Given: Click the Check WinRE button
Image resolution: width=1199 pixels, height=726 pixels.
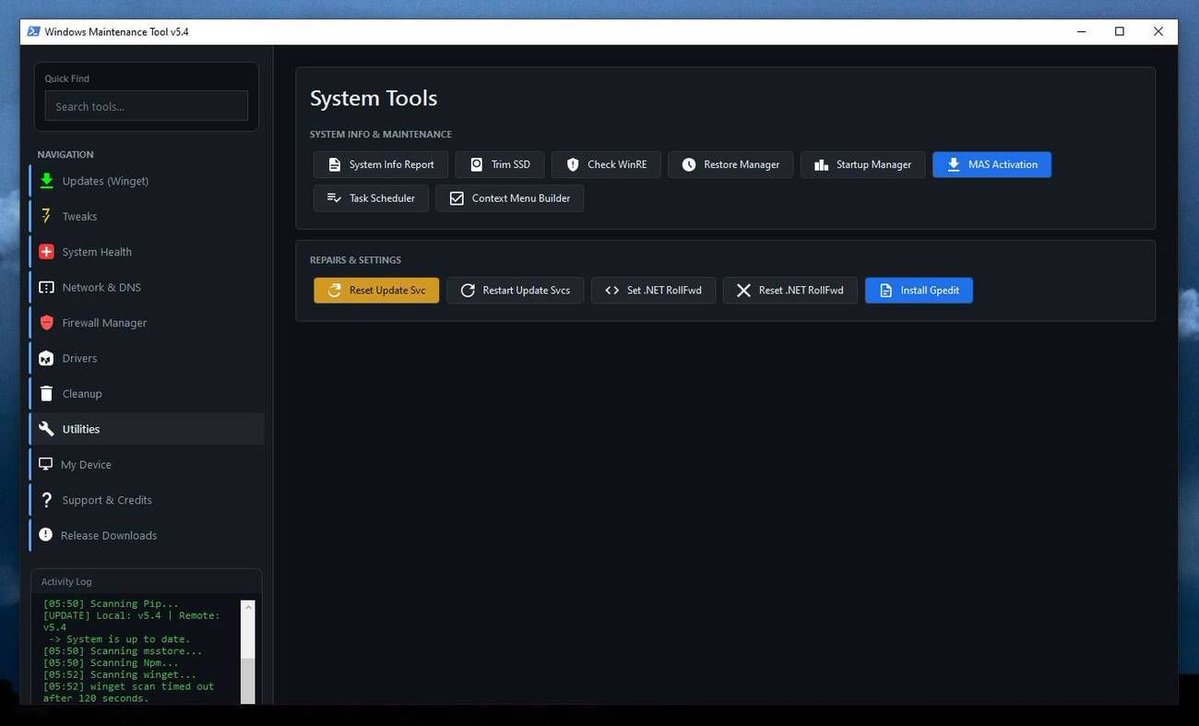Looking at the screenshot, I should (x=606, y=164).
